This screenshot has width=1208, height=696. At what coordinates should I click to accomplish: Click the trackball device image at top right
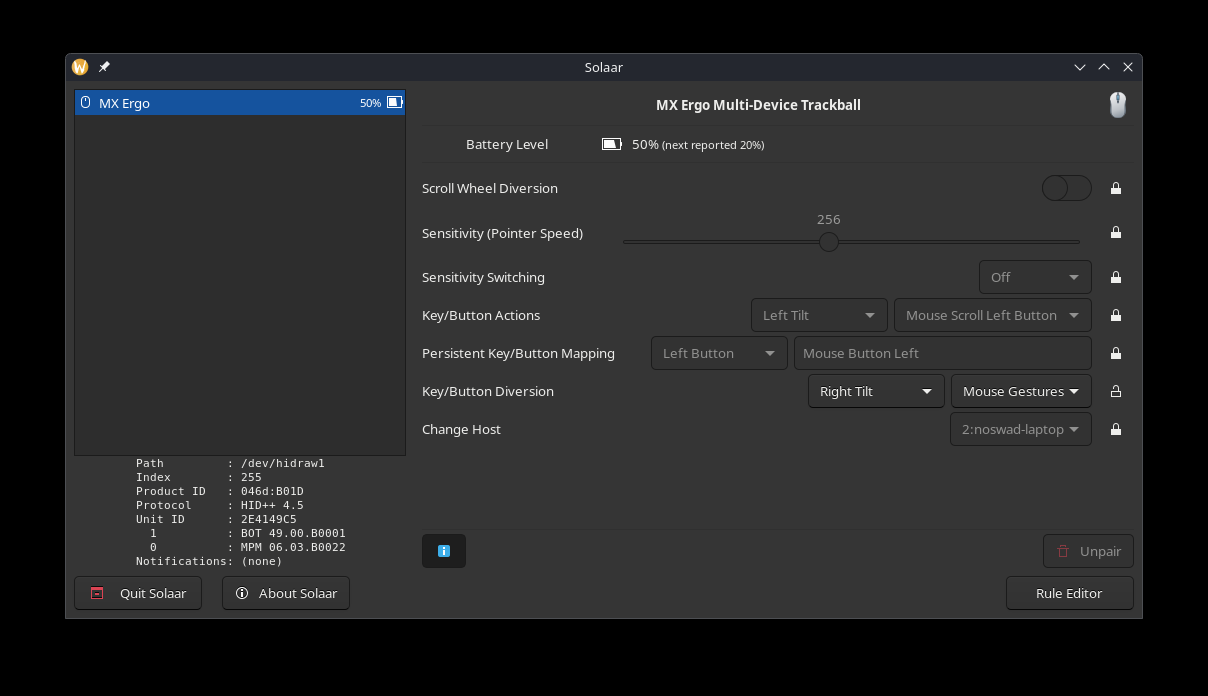(1118, 105)
